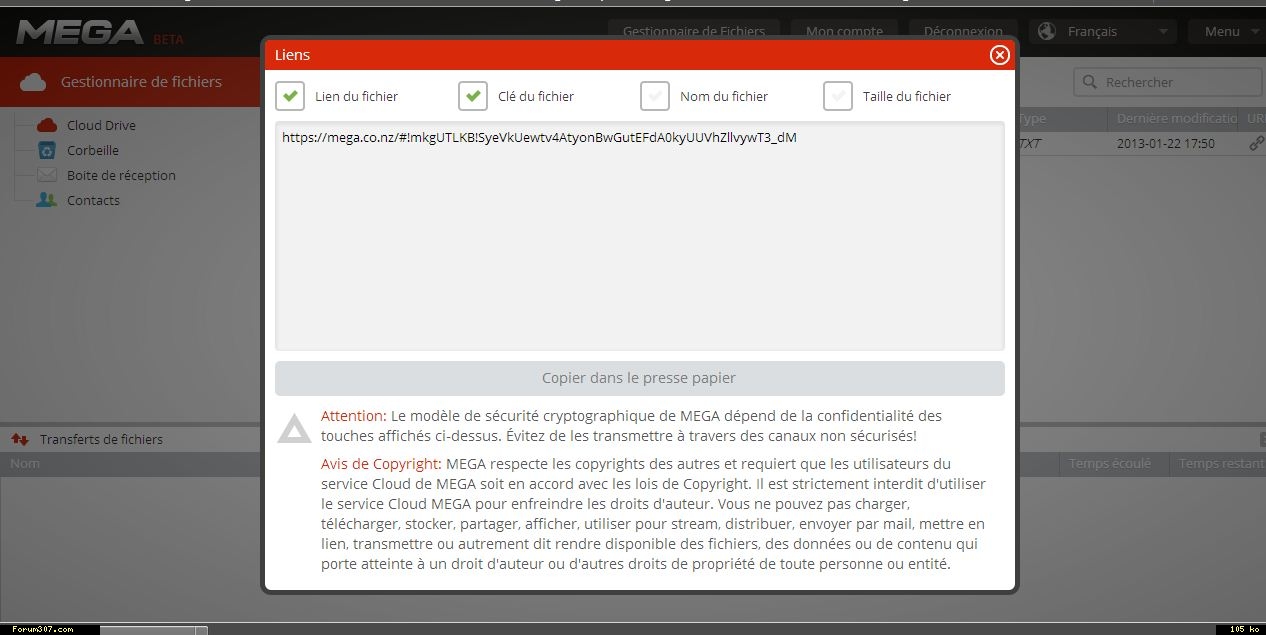Expand the Menu dropdown
Viewport: 1266px width, 635px height.
tap(1227, 31)
